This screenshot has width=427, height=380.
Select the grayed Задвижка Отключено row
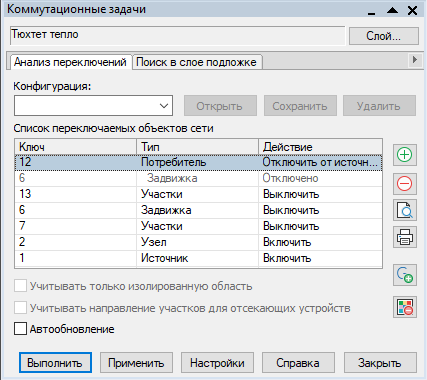199,178
